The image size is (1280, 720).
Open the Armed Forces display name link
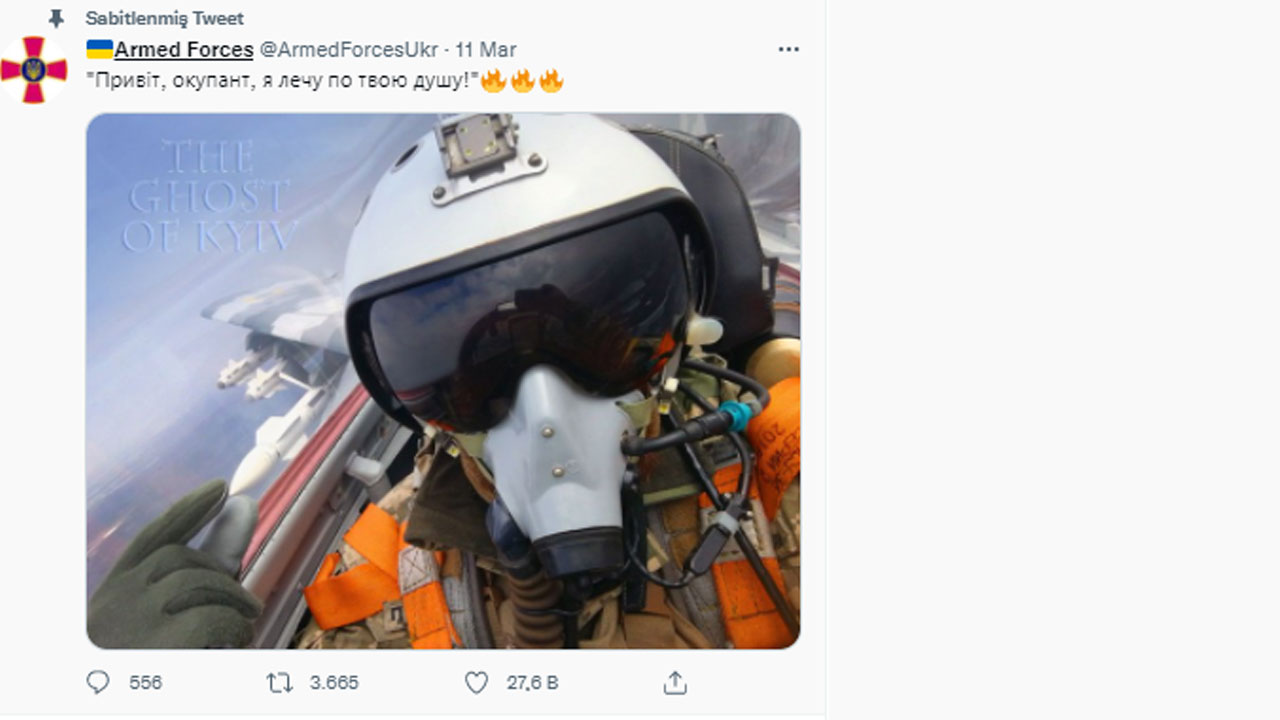pos(183,49)
